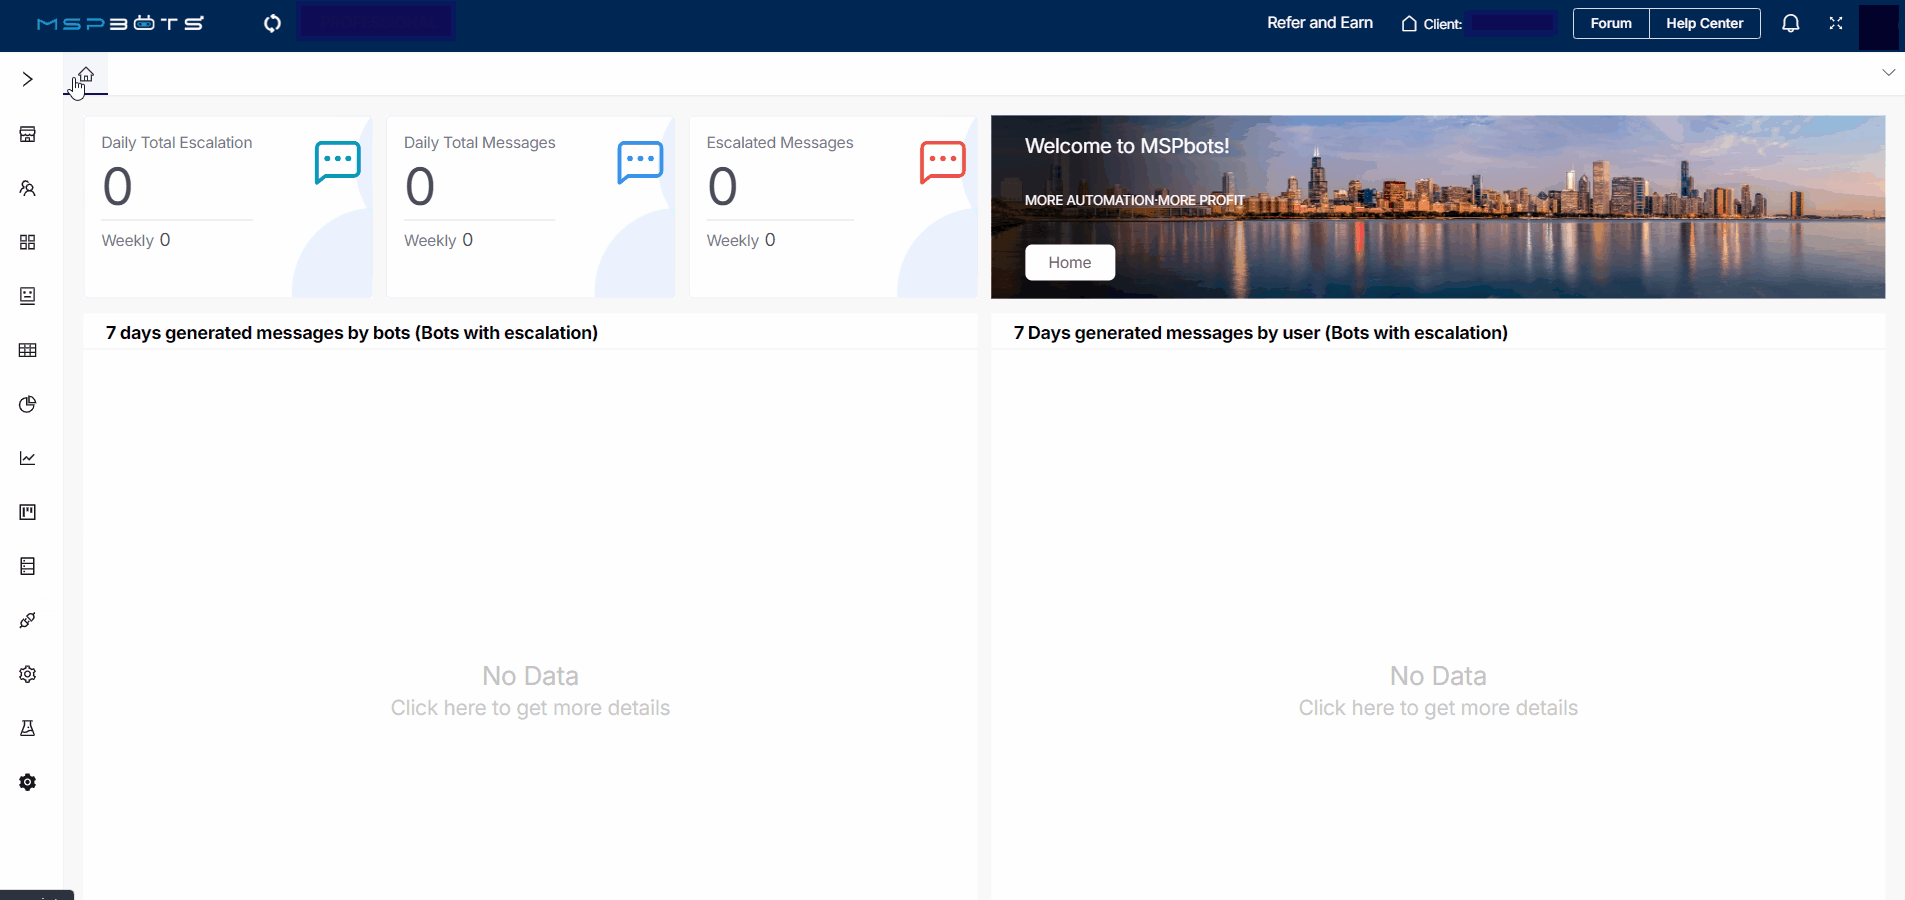Toggle fullscreen mode icon
The height and width of the screenshot is (900, 1905).
[x=1835, y=23]
